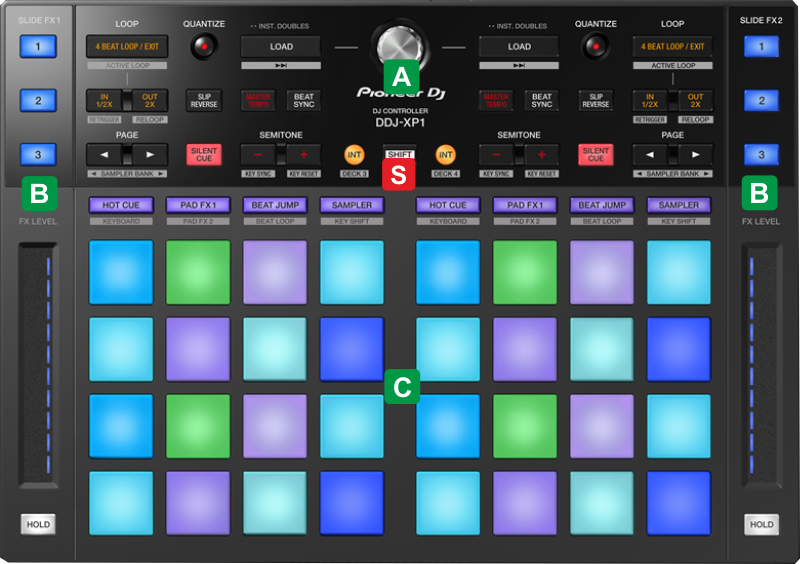Select the left deck SAMPLER pad mode
This screenshot has height=564, width=800.
click(352, 205)
